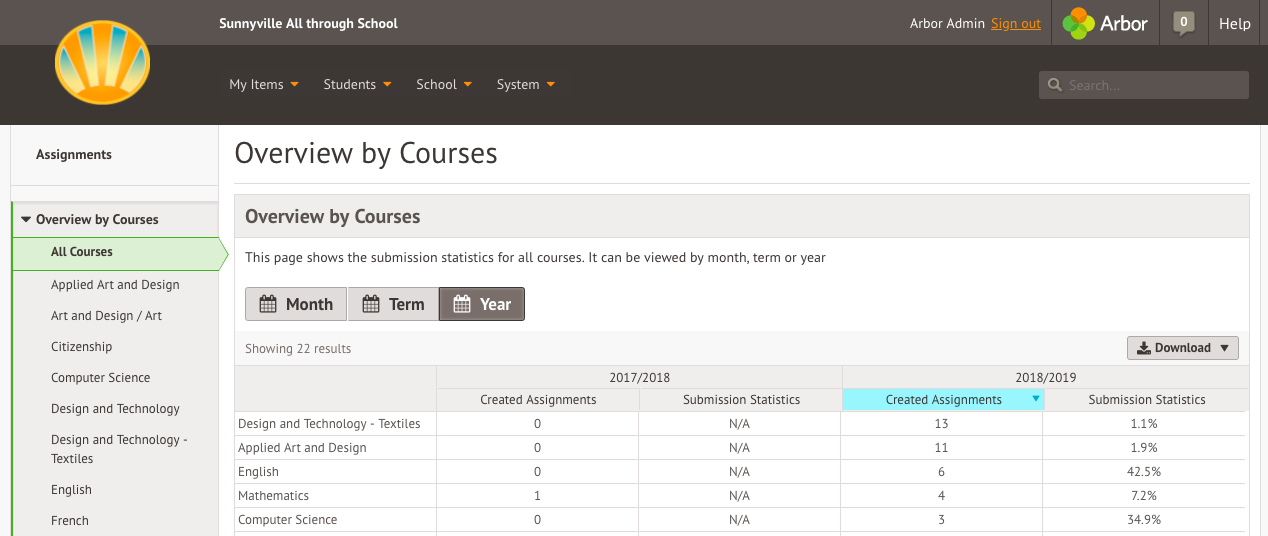
Task: Select Citizenship course in sidebar
Action: point(82,347)
